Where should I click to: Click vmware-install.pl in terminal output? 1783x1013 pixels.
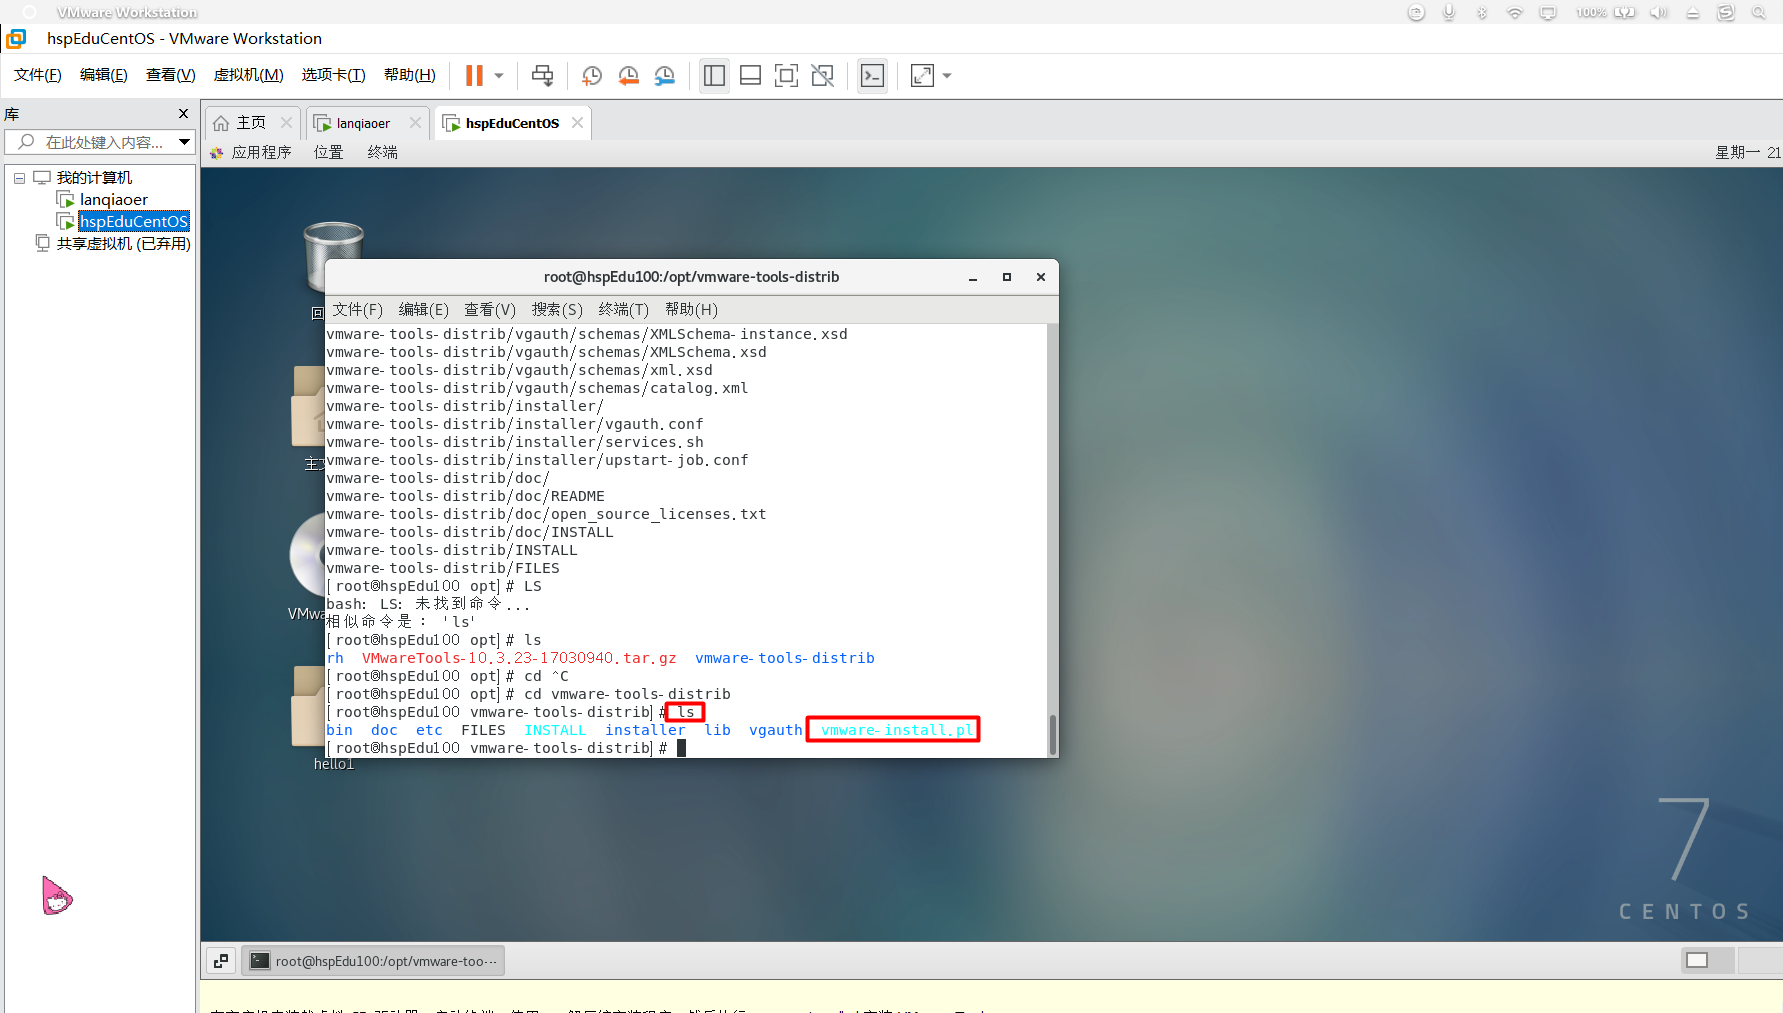[x=897, y=731]
